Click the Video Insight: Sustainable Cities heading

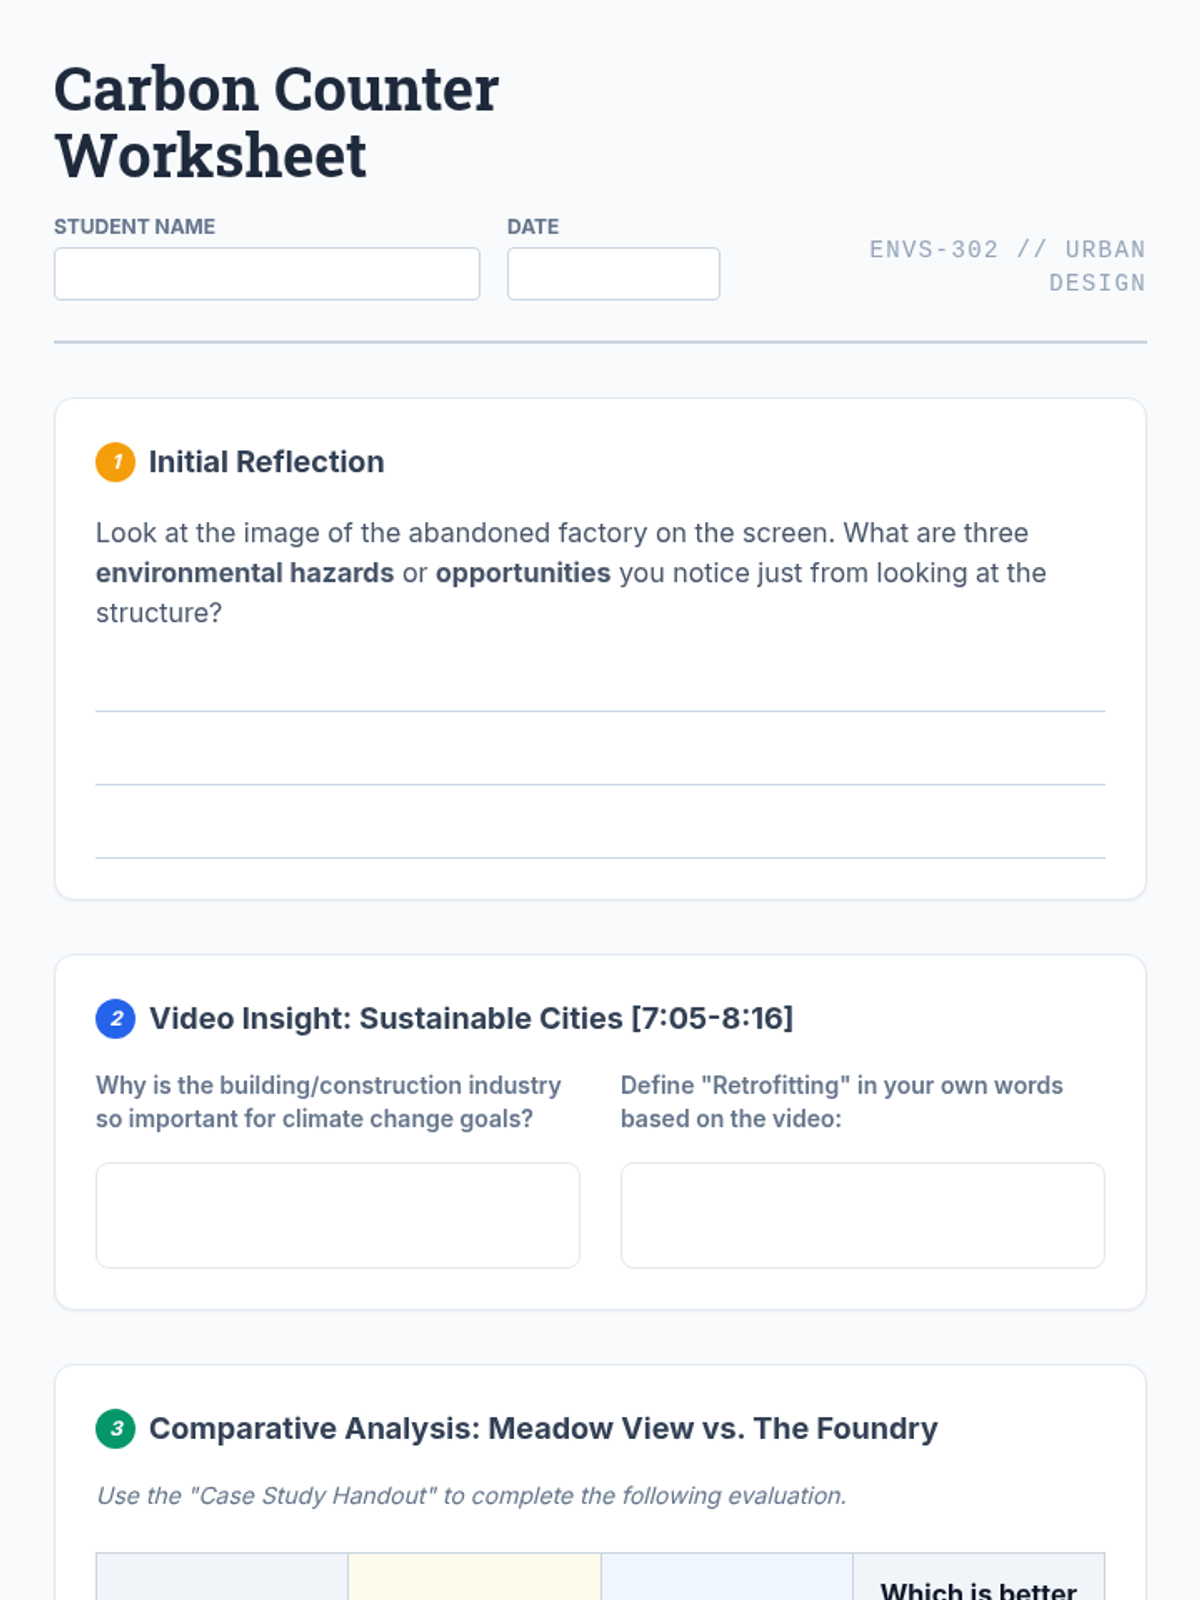pos(471,1018)
